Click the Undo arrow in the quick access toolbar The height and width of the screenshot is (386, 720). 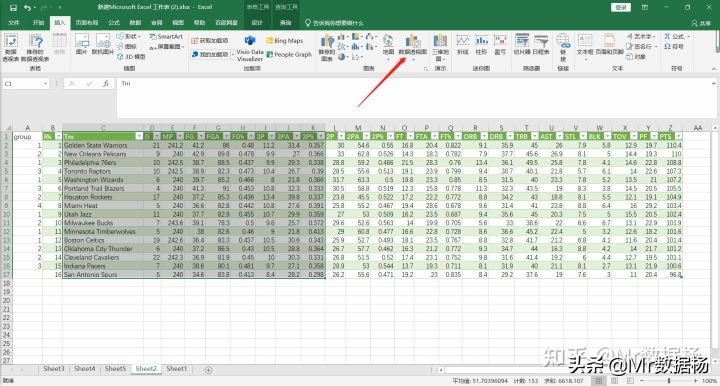tap(28, 8)
